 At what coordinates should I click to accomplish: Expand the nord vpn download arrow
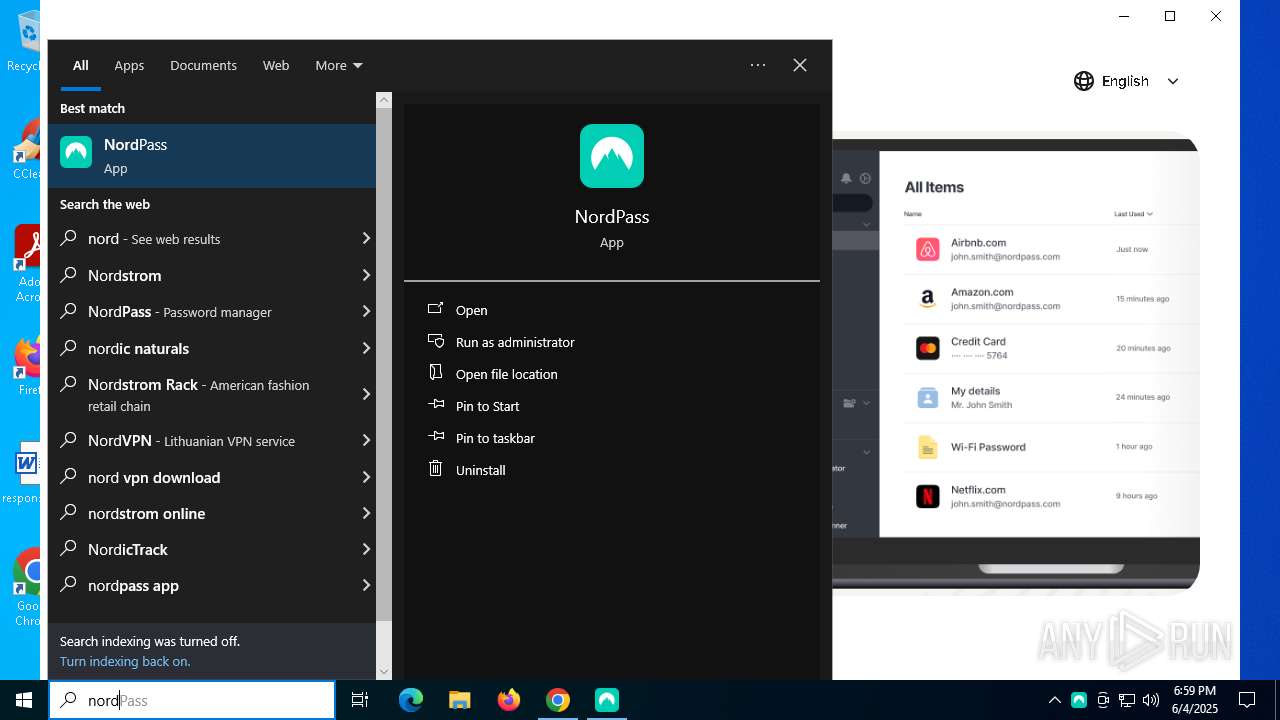click(x=366, y=477)
